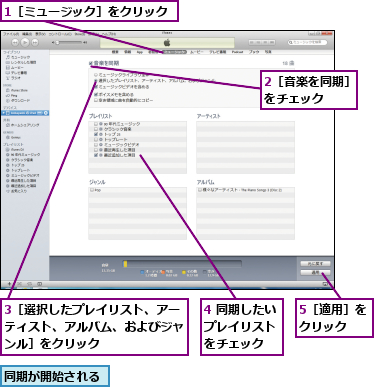Switch to the Podcast tab
374x387 pixels.
point(238,52)
